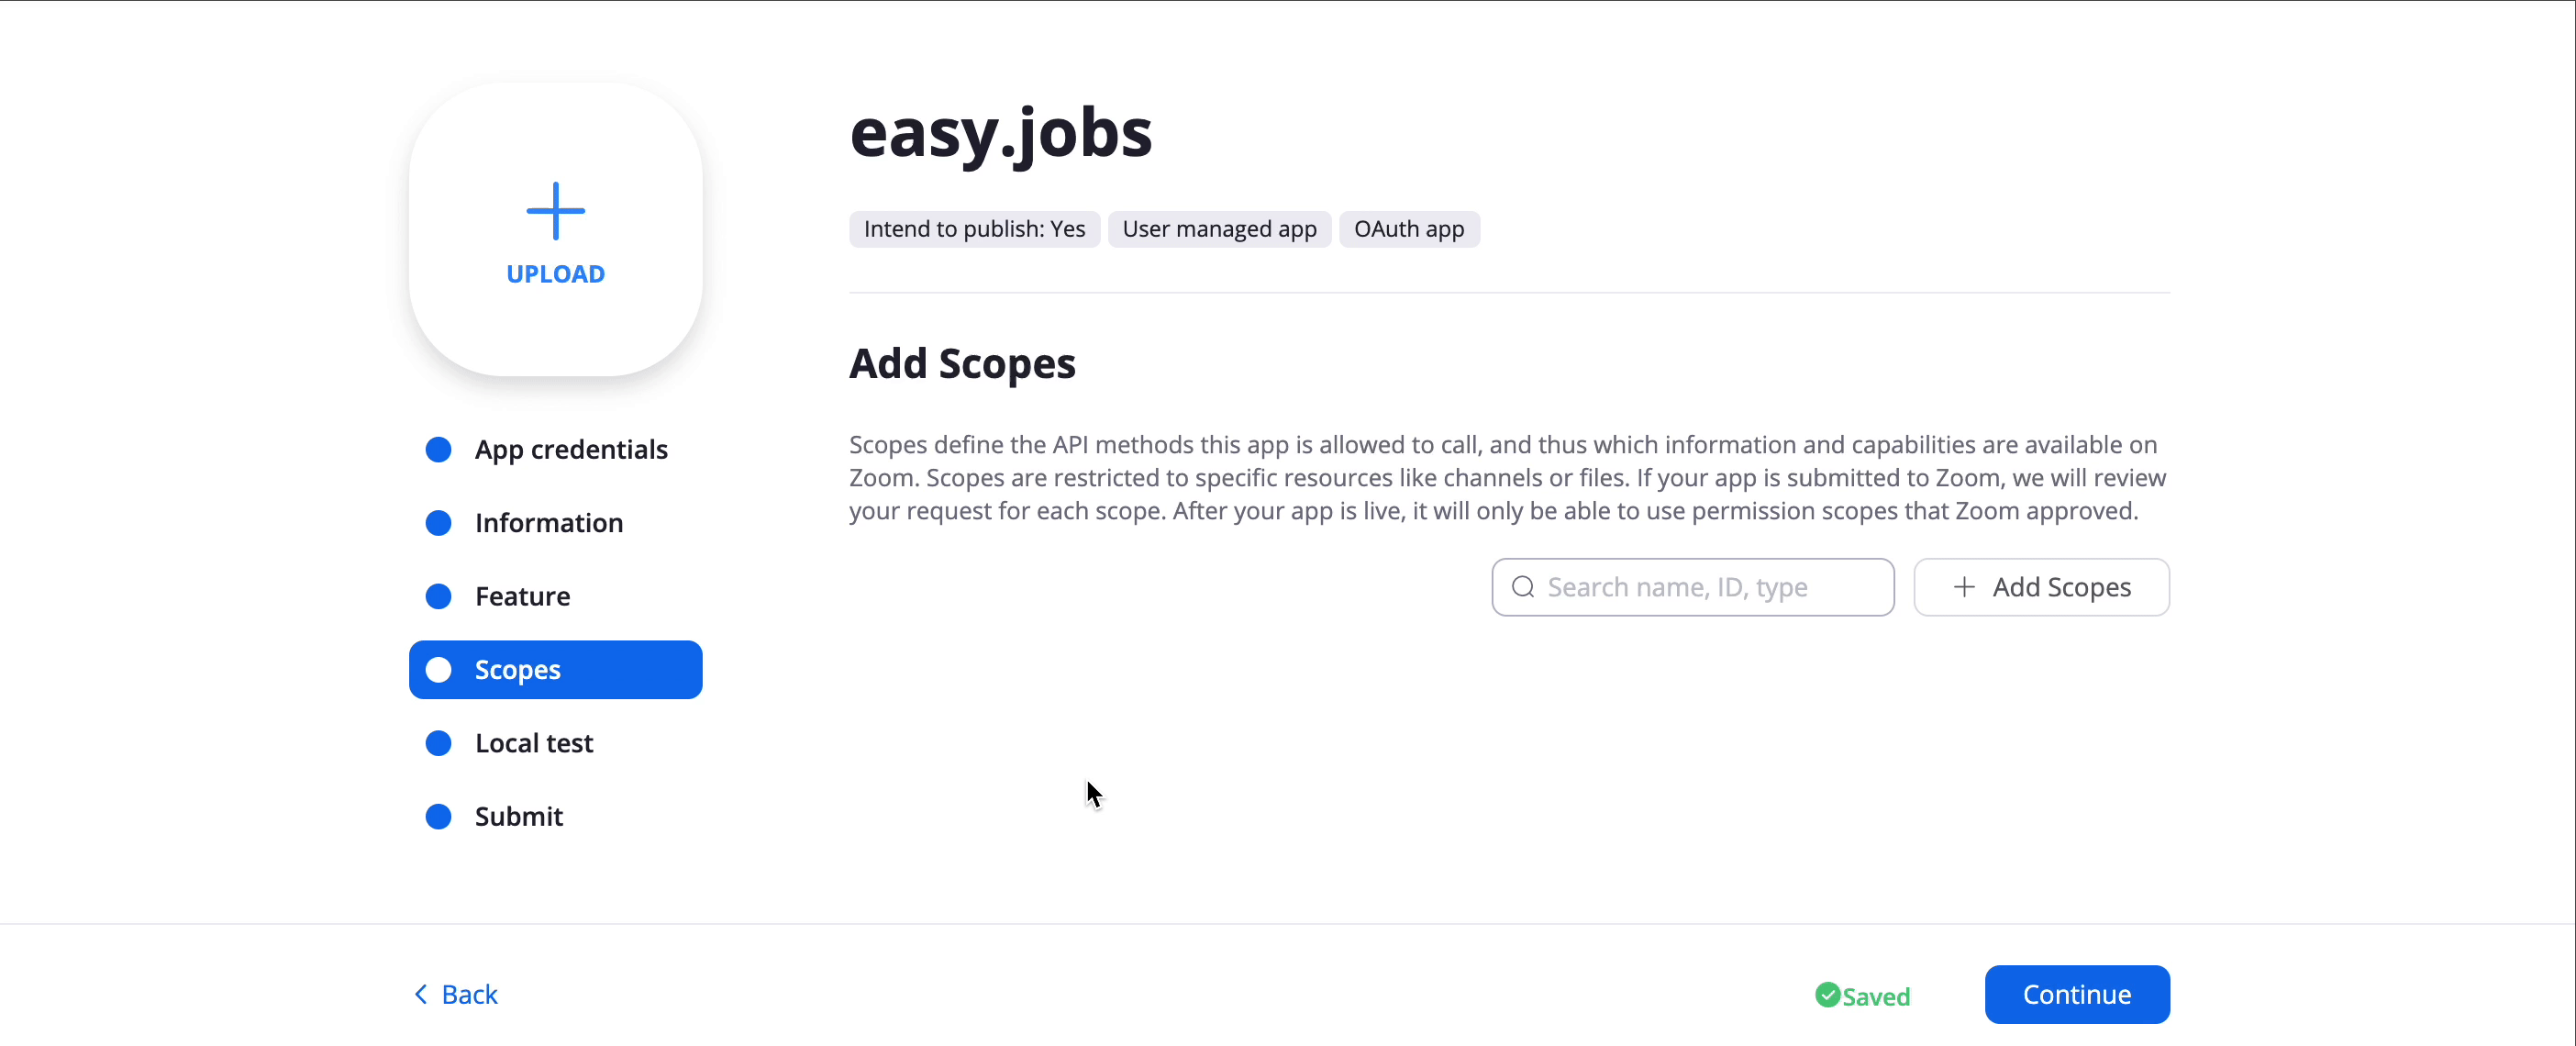This screenshot has height=1046, width=2576.
Task: Focus the Search name, ID, type field
Action: (x=1692, y=587)
